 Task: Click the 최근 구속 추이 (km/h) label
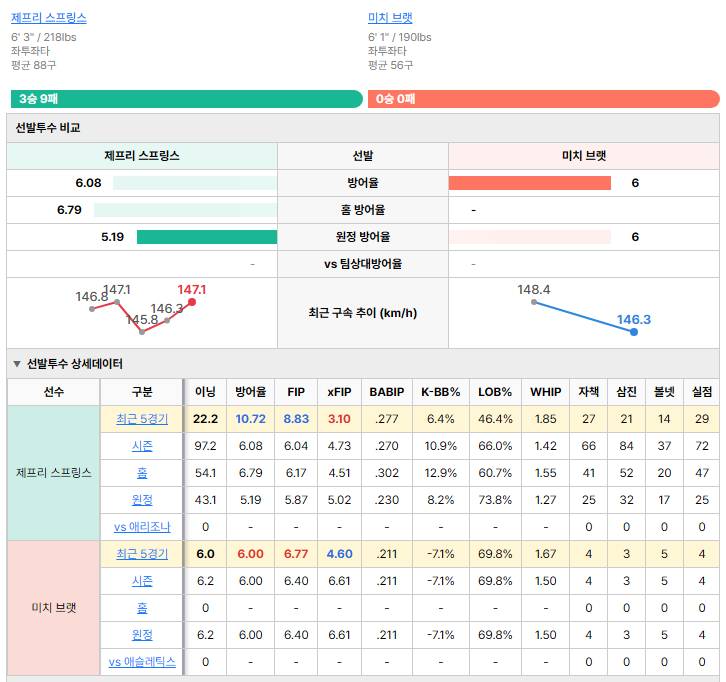point(363,313)
